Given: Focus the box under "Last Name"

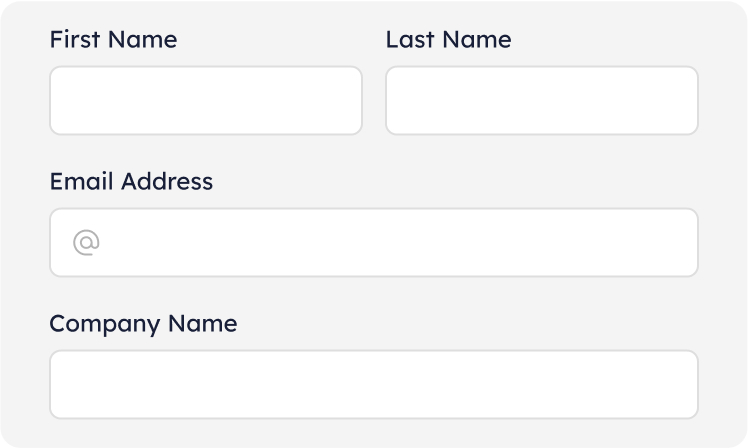Looking at the screenshot, I should pos(541,100).
